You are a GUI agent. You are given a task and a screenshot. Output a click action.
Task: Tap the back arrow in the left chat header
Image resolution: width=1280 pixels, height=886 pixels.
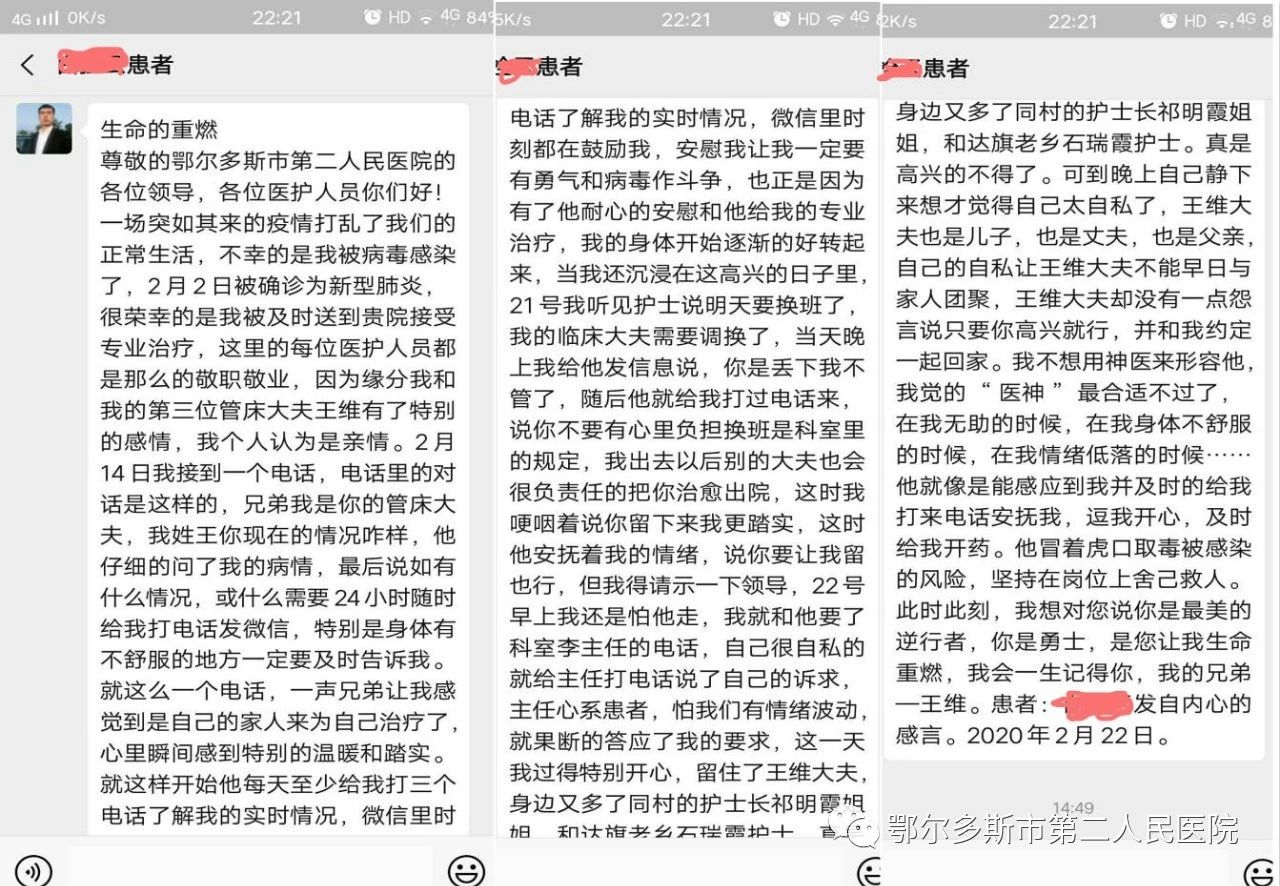pos(27,65)
